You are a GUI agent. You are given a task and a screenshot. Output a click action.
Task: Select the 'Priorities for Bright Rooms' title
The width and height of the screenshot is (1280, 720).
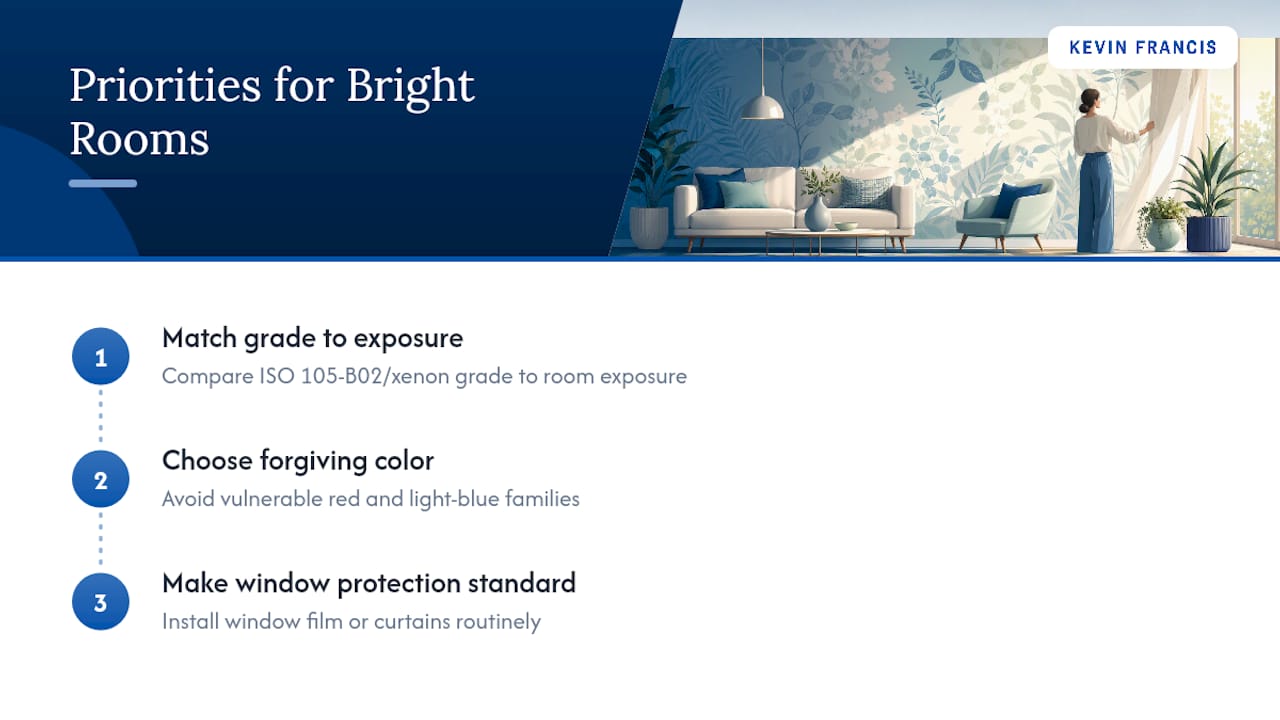point(272,112)
